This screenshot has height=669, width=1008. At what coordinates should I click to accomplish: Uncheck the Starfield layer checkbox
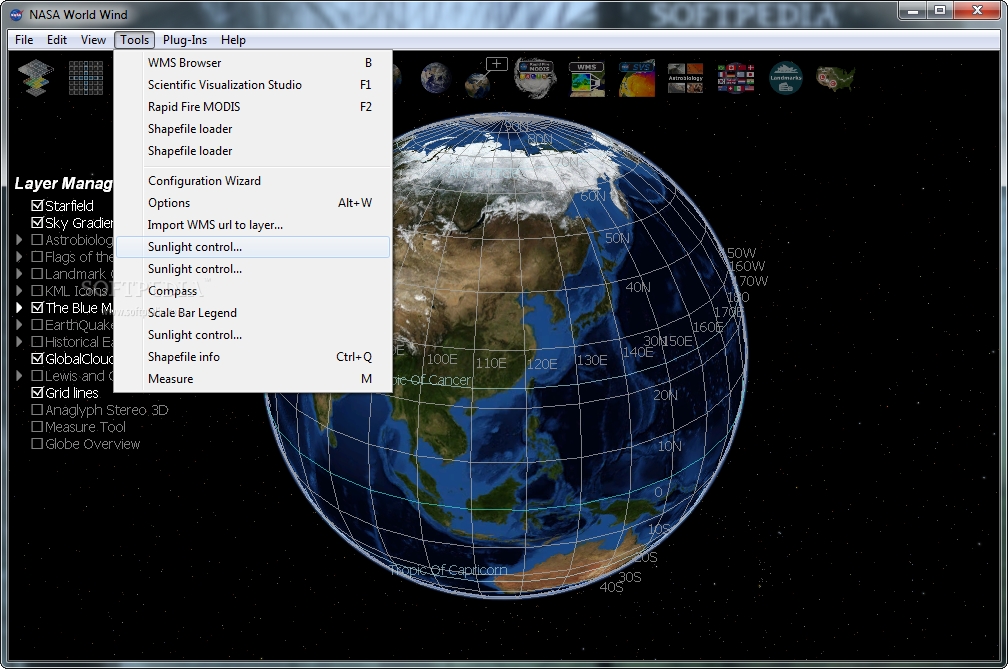coord(37,206)
